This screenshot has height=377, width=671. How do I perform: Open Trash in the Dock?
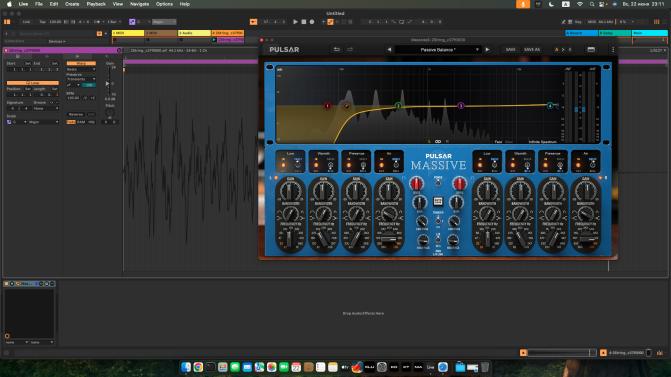click(x=485, y=367)
